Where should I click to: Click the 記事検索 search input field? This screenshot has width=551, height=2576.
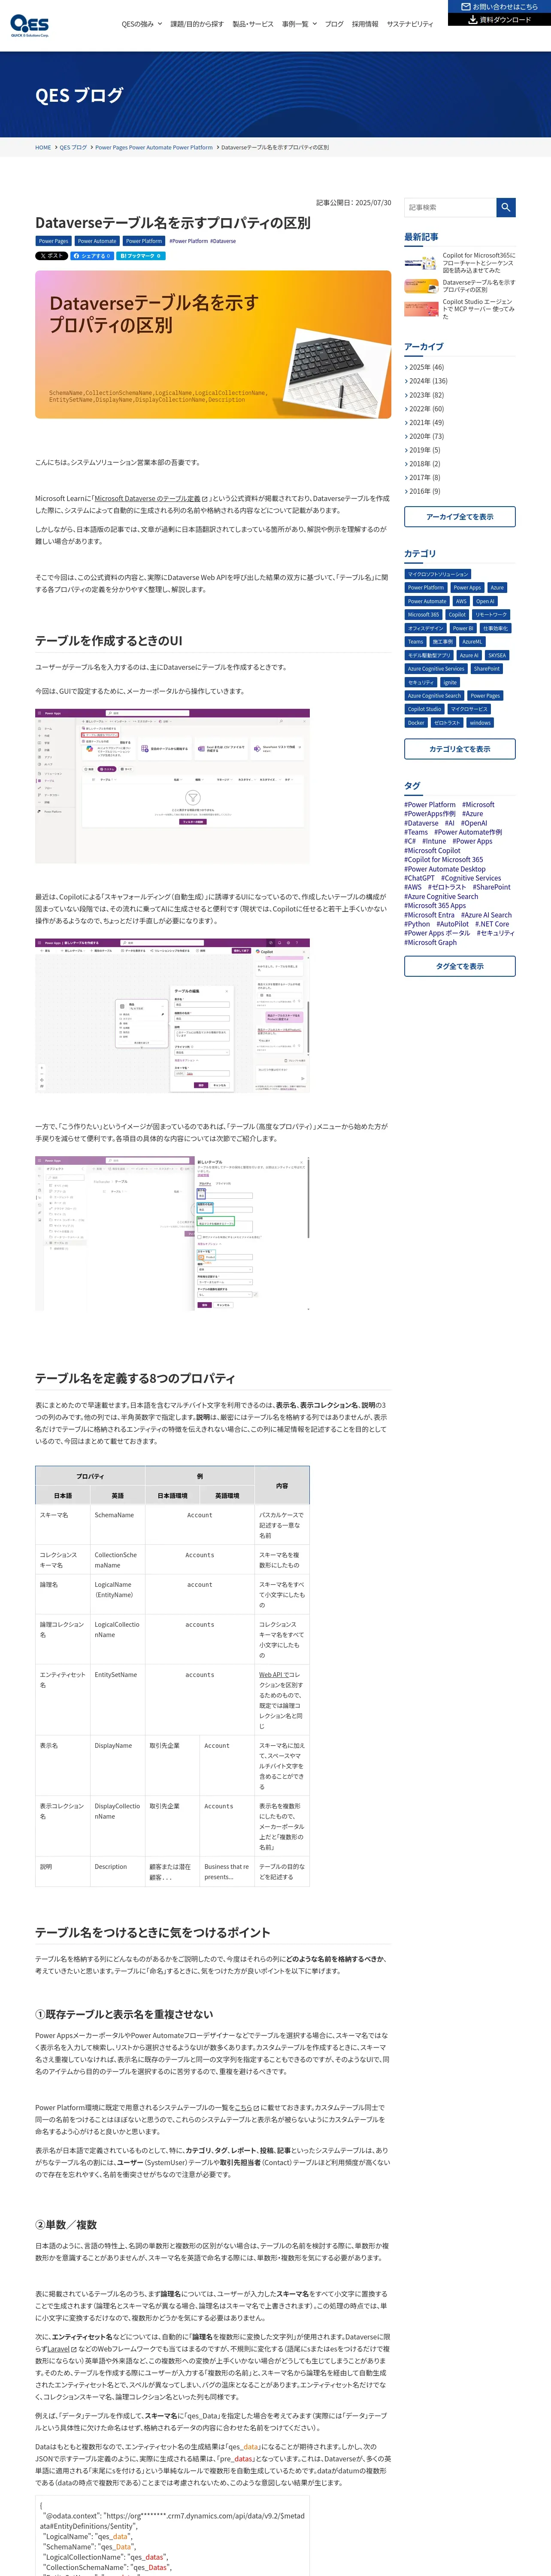450,207
